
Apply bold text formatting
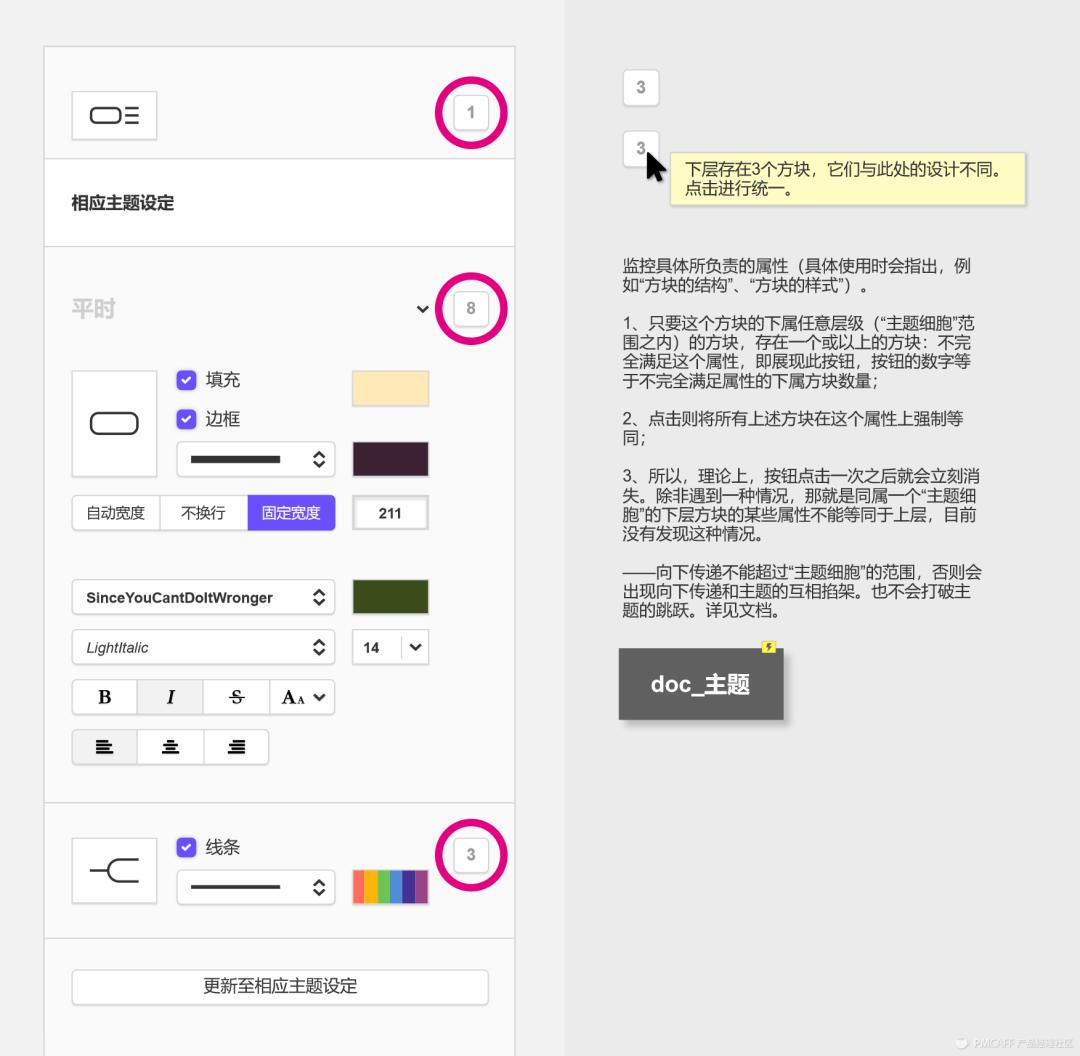click(x=104, y=697)
